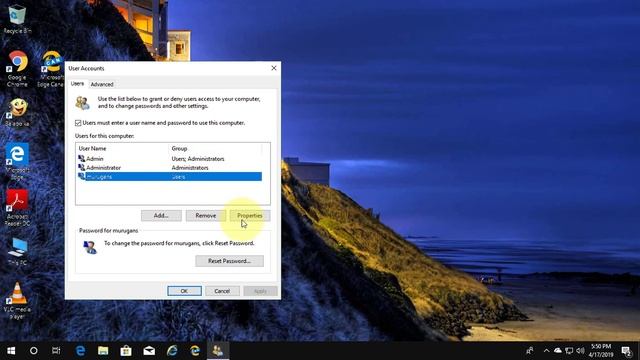
Task: Launch Edge from the taskbar
Action: (x=80, y=351)
